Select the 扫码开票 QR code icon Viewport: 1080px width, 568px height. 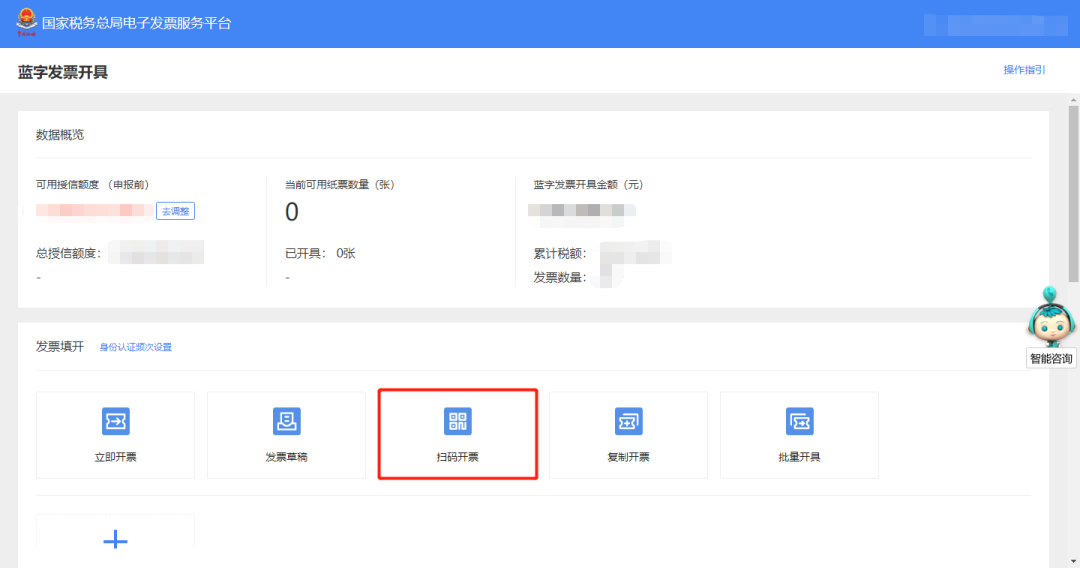[458, 421]
